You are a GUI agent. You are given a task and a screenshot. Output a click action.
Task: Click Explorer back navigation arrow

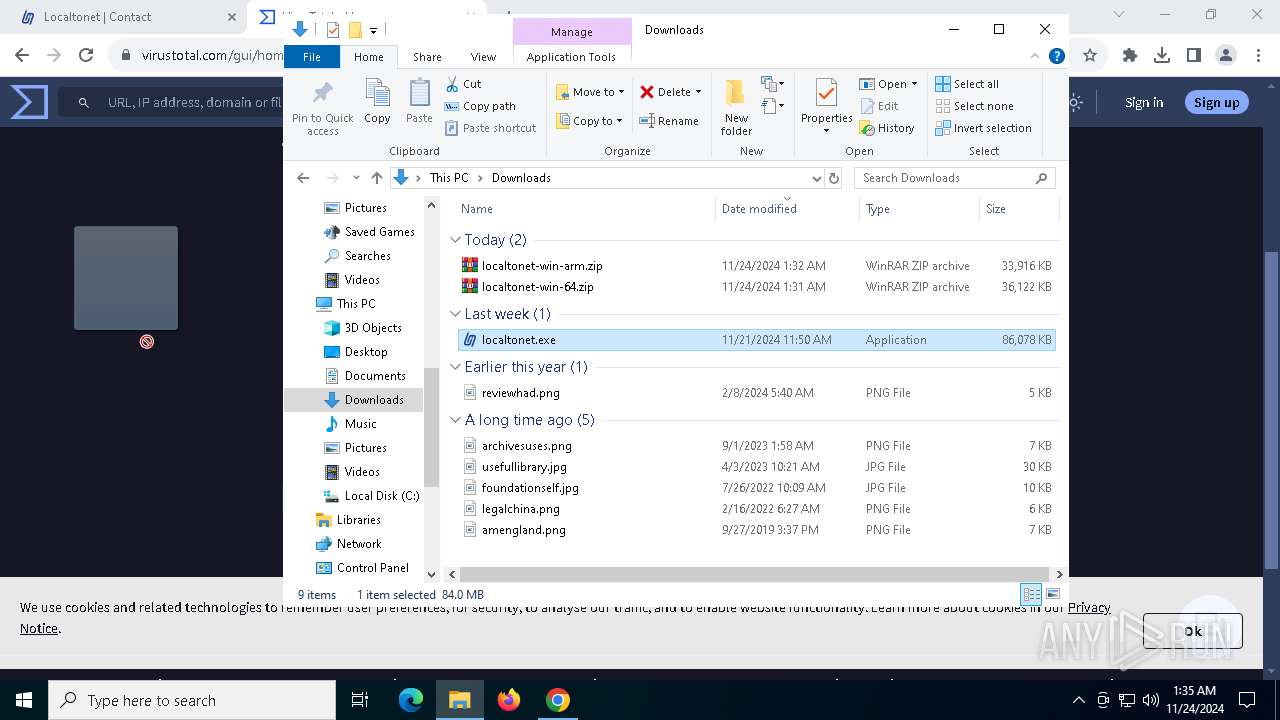click(x=303, y=178)
